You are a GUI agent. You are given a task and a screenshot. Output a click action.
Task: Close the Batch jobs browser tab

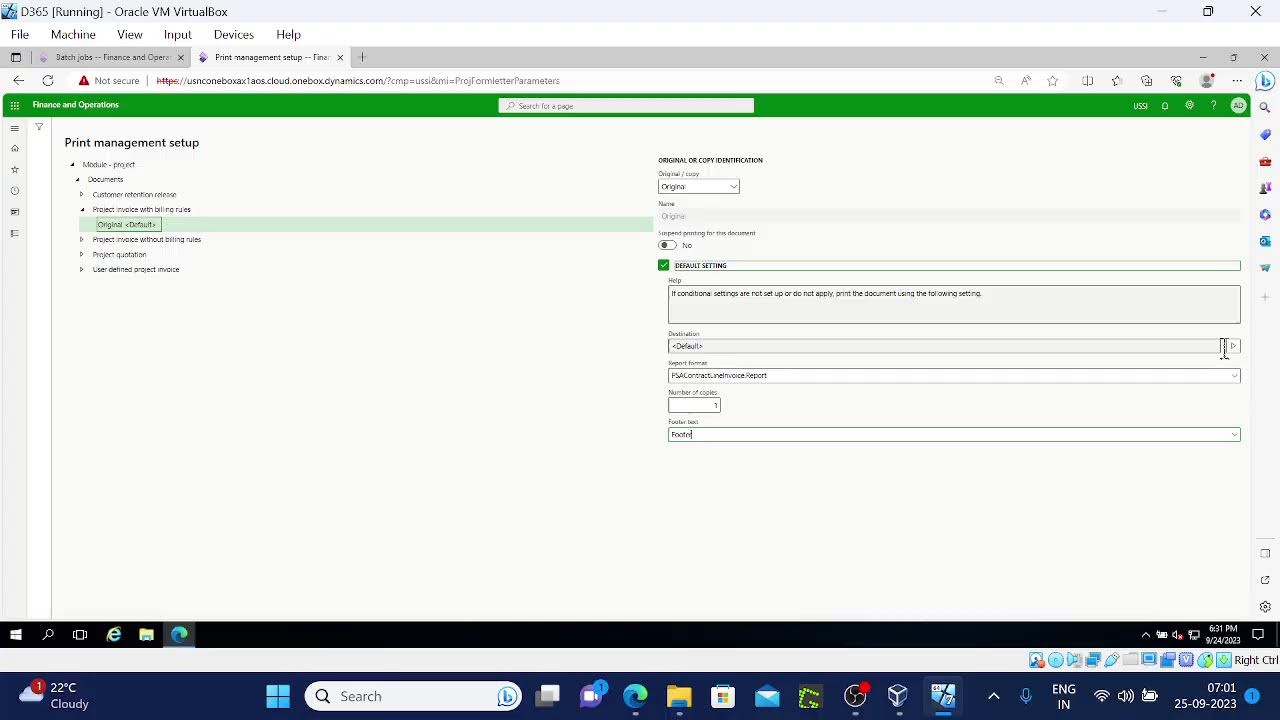click(181, 58)
